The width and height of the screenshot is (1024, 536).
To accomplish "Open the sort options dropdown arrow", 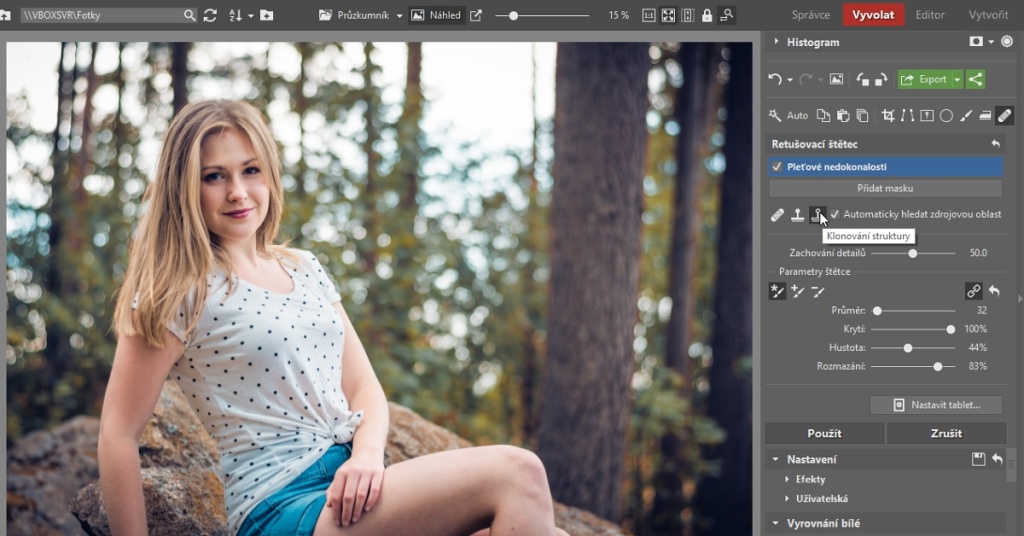I will pyautogui.click(x=250, y=16).
